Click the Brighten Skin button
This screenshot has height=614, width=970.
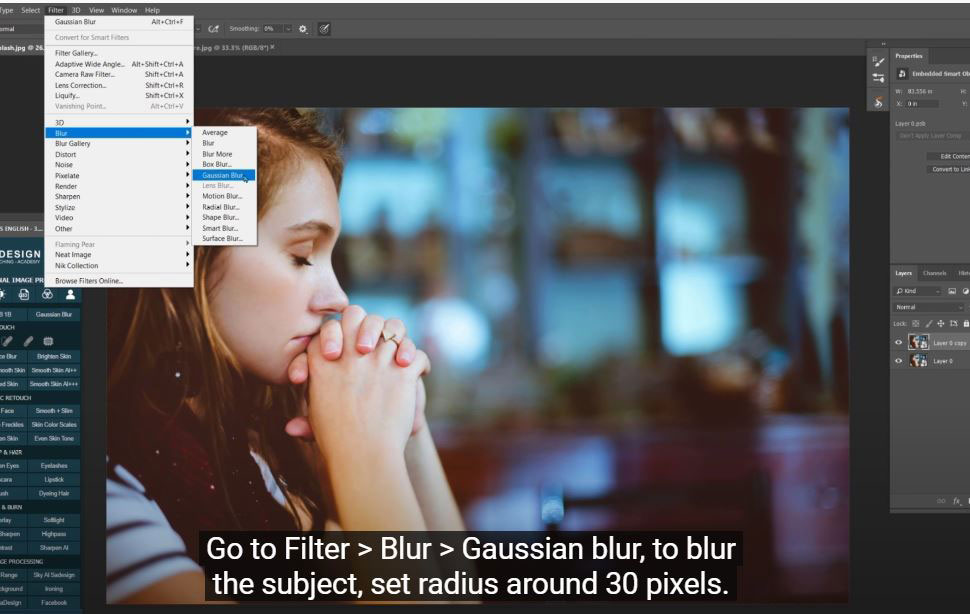tap(55, 356)
